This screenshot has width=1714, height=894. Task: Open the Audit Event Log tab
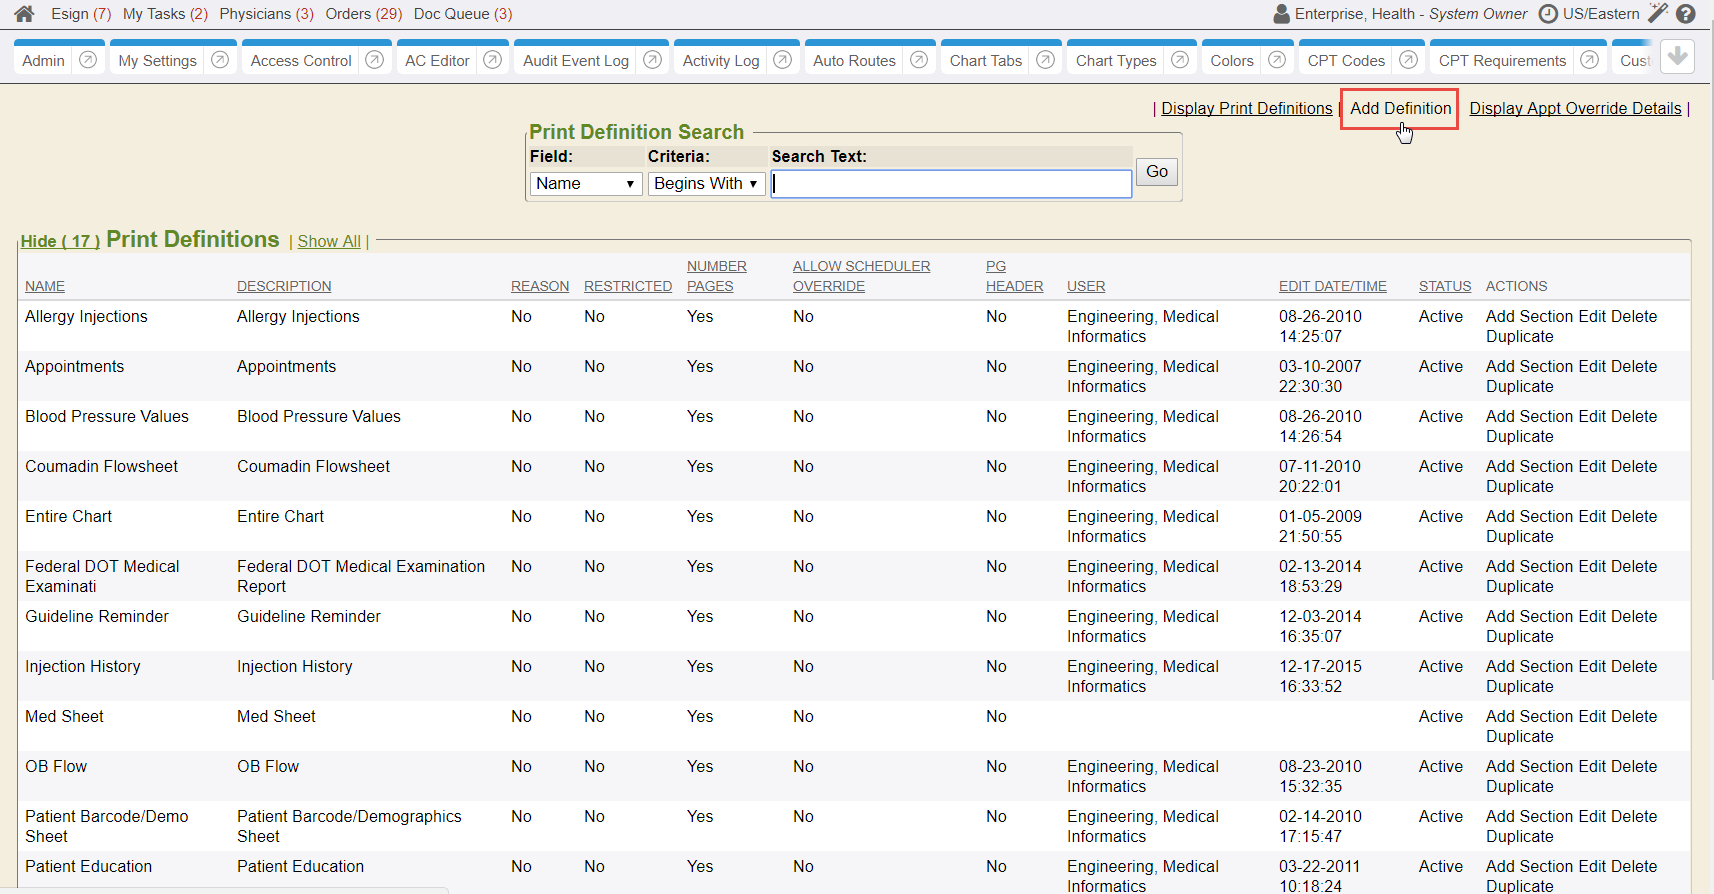(575, 61)
